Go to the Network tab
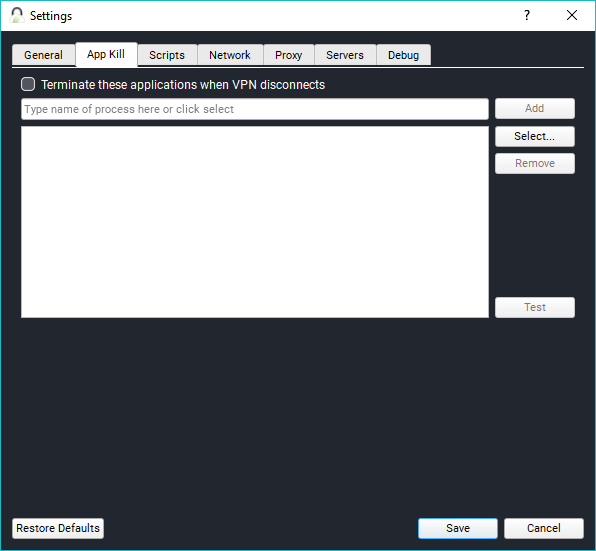Image resolution: width=596 pixels, height=551 pixels. click(230, 55)
